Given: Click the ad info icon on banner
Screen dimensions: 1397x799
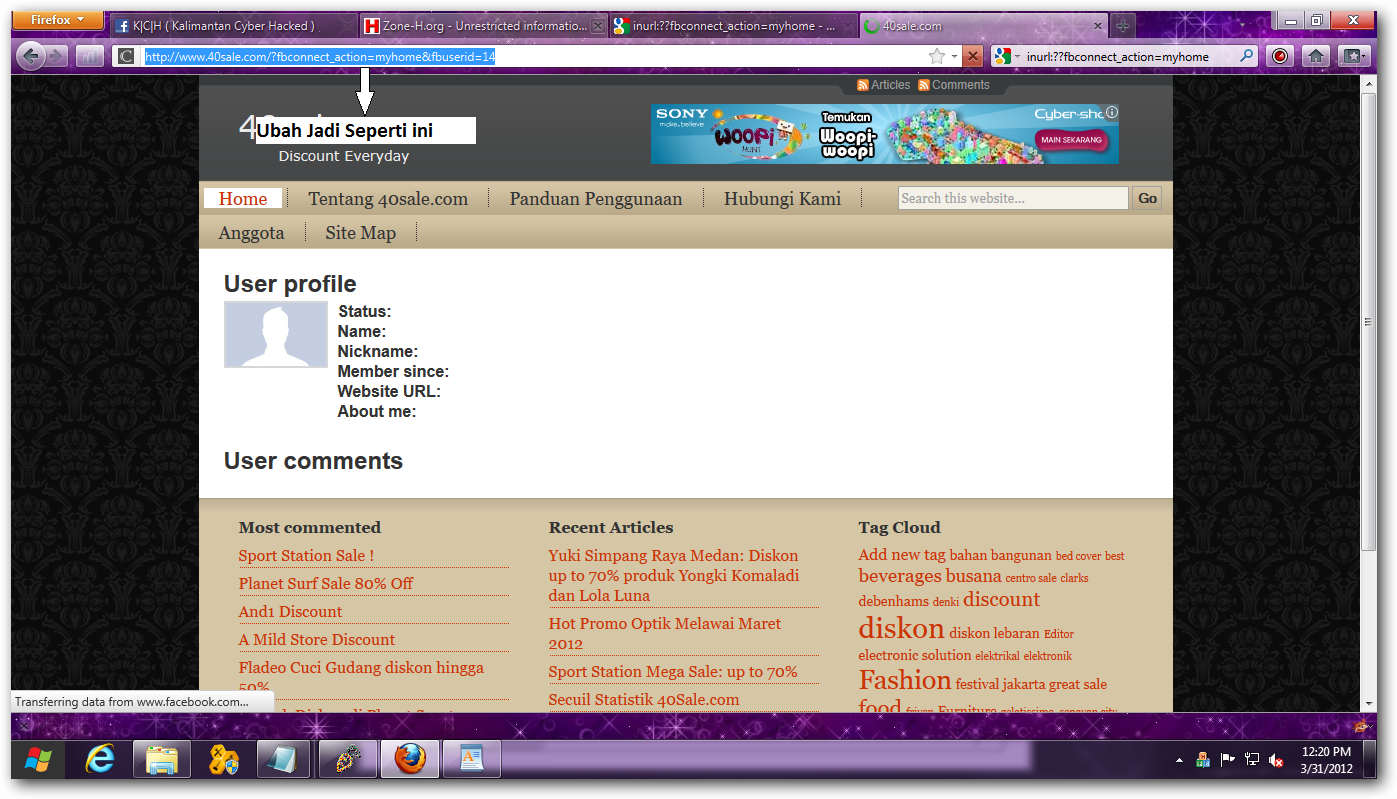Looking at the screenshot, I should coord(1112,112).
